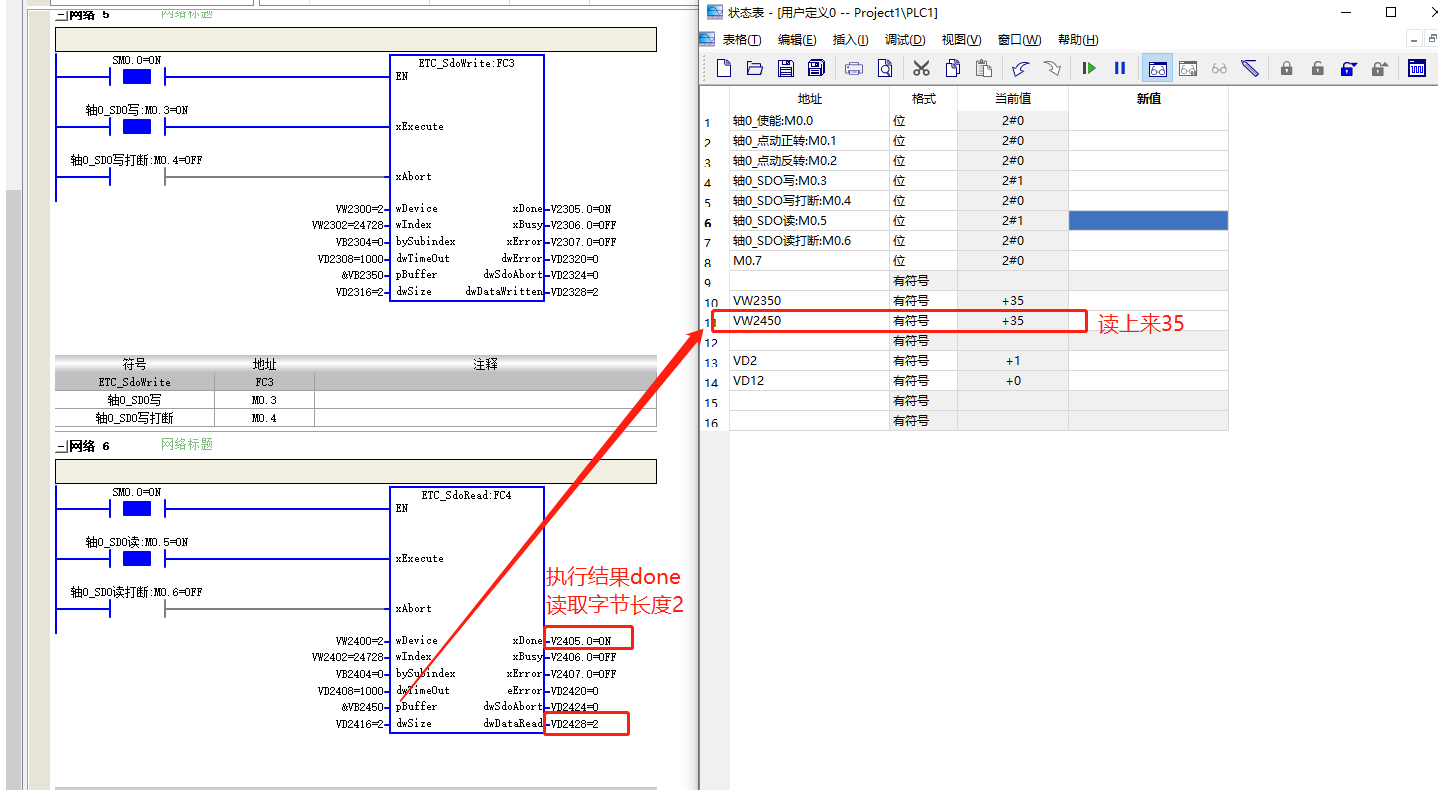Collapse the 网络 6 network box

60,446
